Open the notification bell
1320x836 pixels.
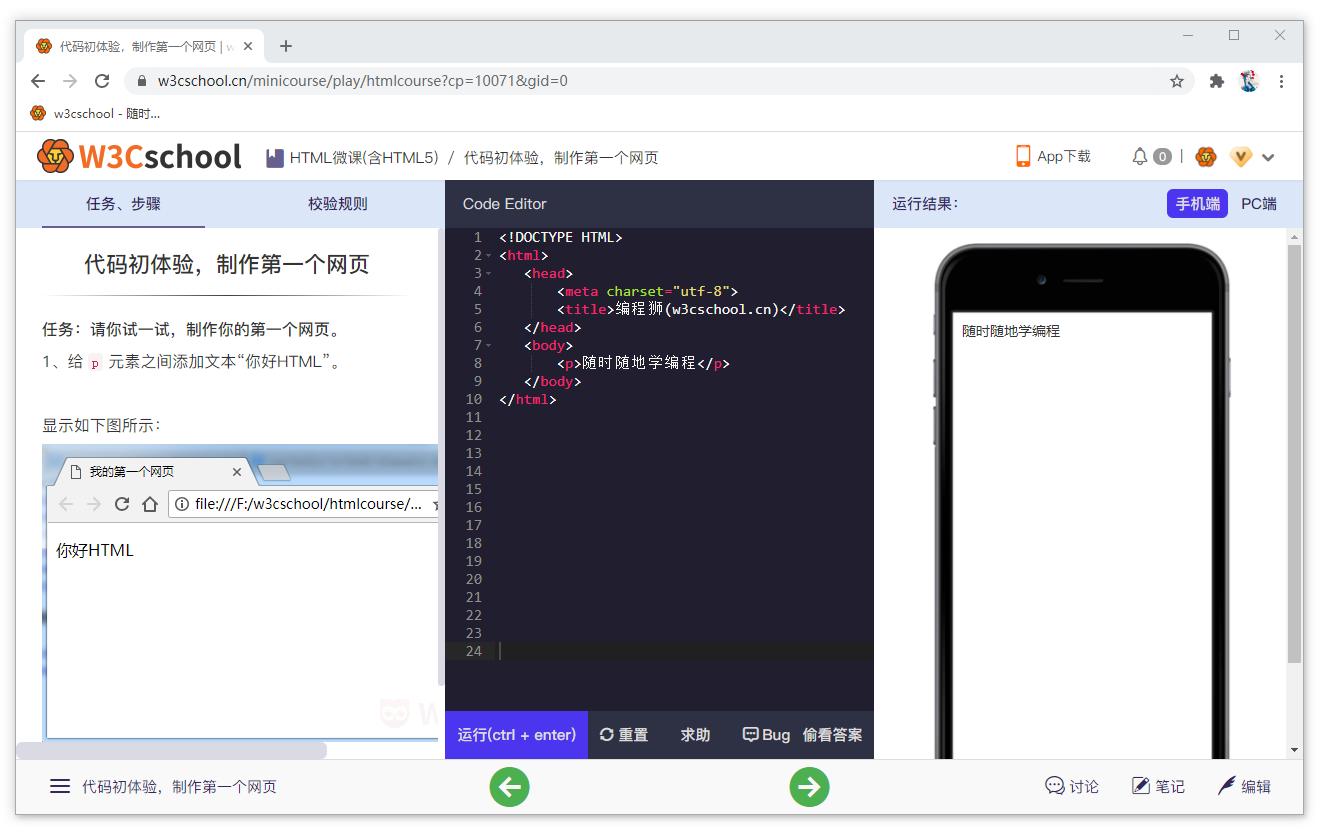tap(1142, 156)
